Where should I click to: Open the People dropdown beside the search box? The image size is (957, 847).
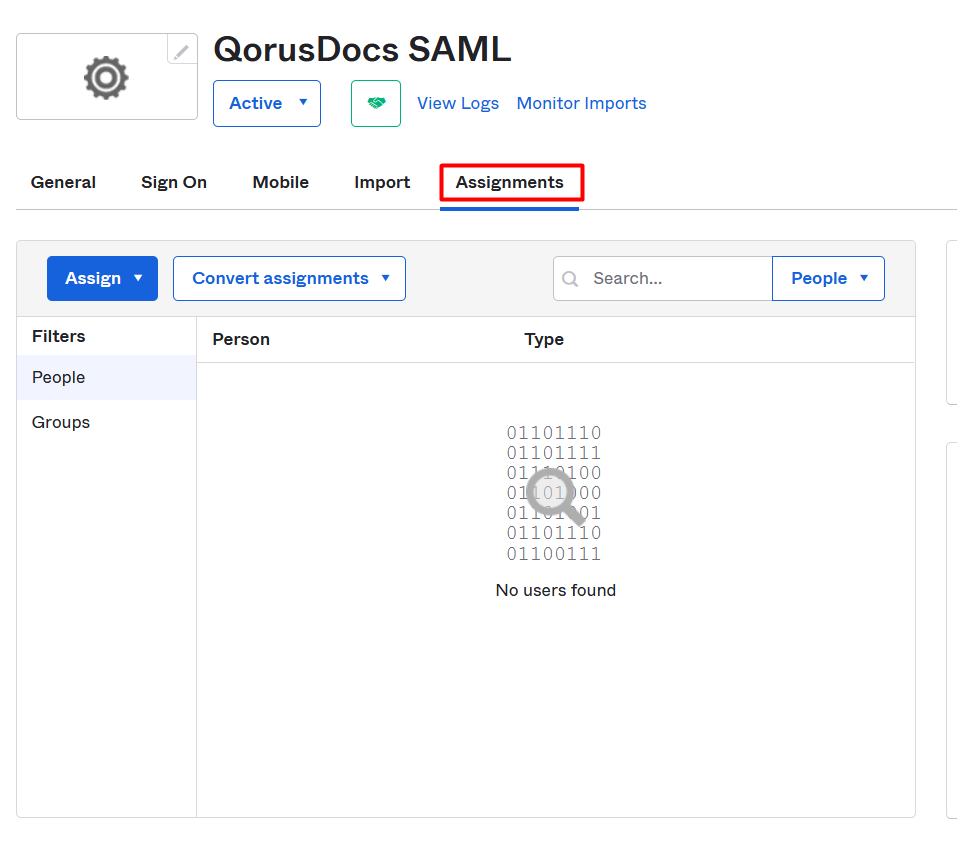(x=828, y=279)
